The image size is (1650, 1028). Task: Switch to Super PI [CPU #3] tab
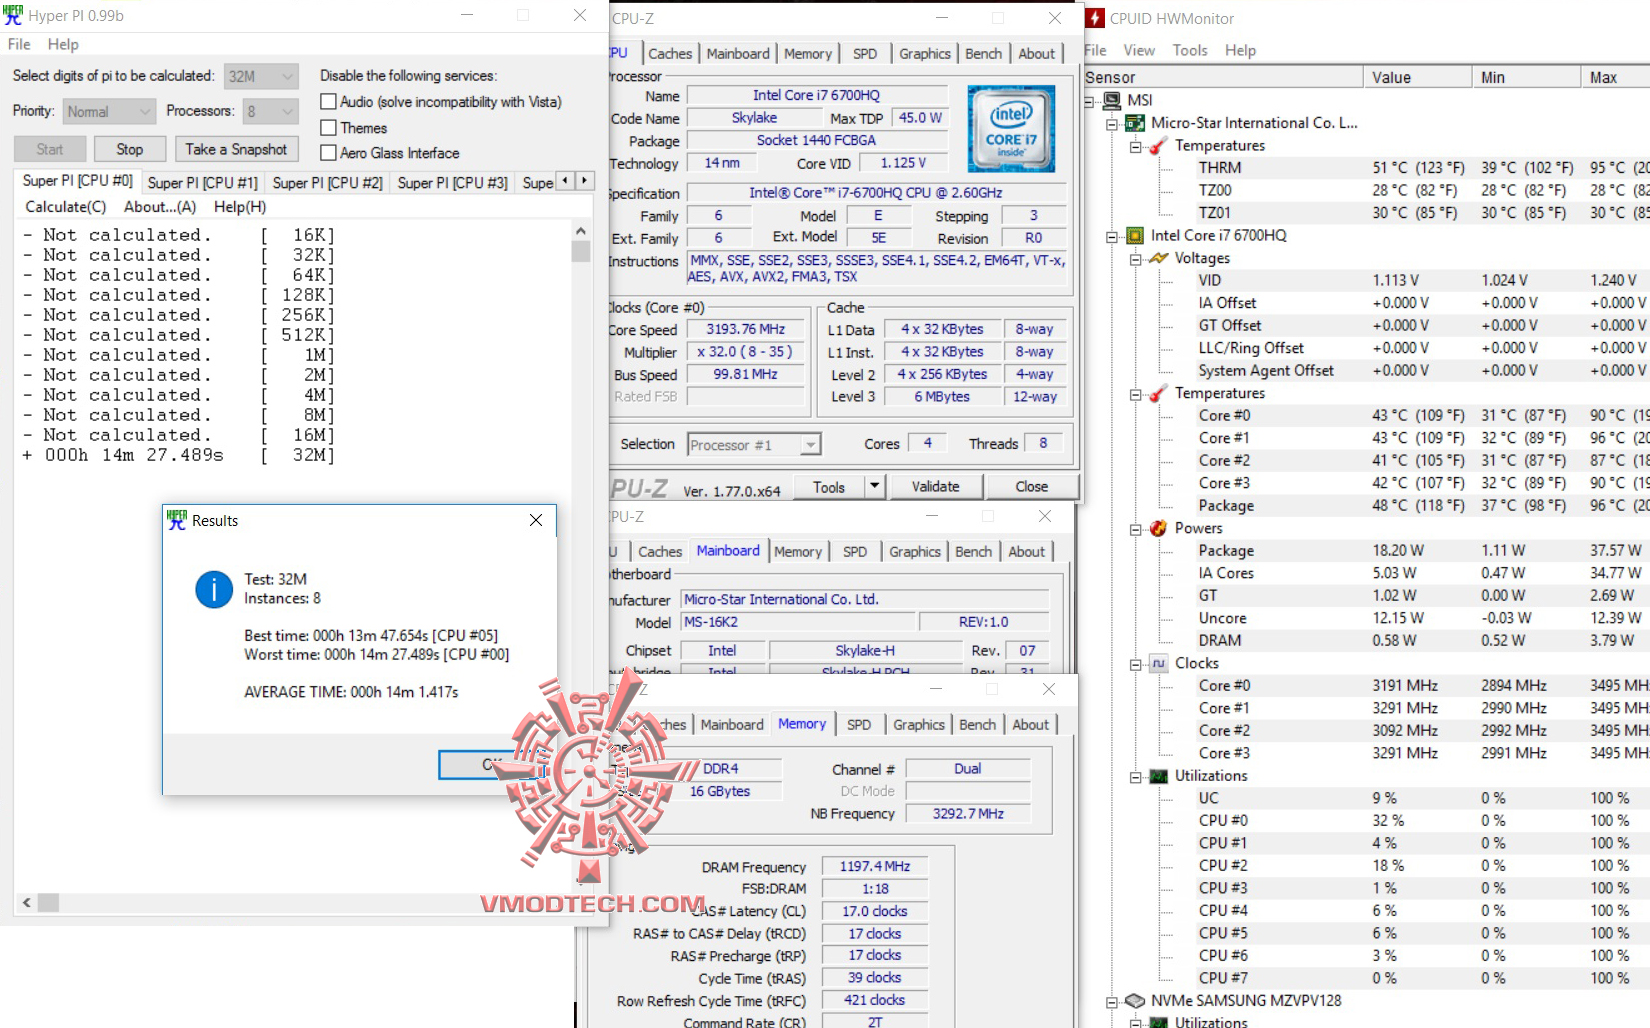point(453,183)
